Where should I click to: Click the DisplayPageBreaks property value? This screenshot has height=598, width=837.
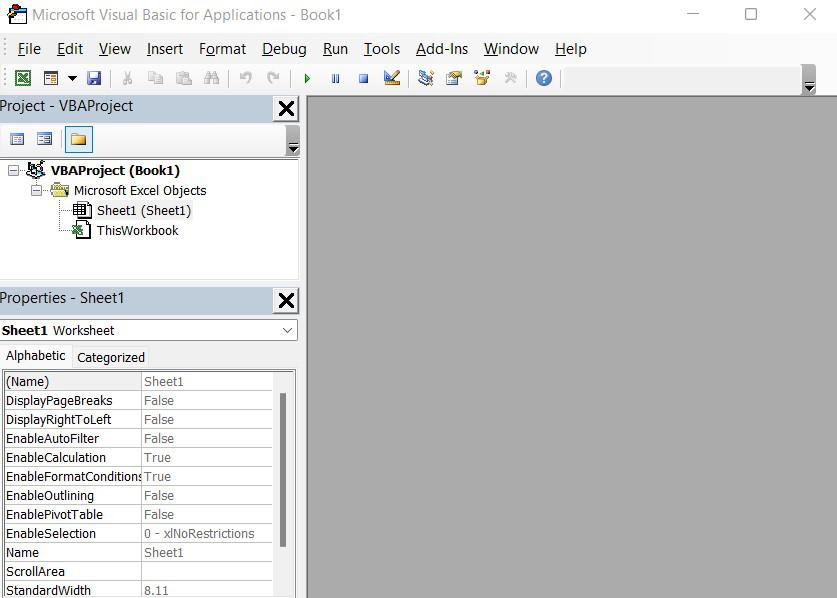tap(207, 400)
